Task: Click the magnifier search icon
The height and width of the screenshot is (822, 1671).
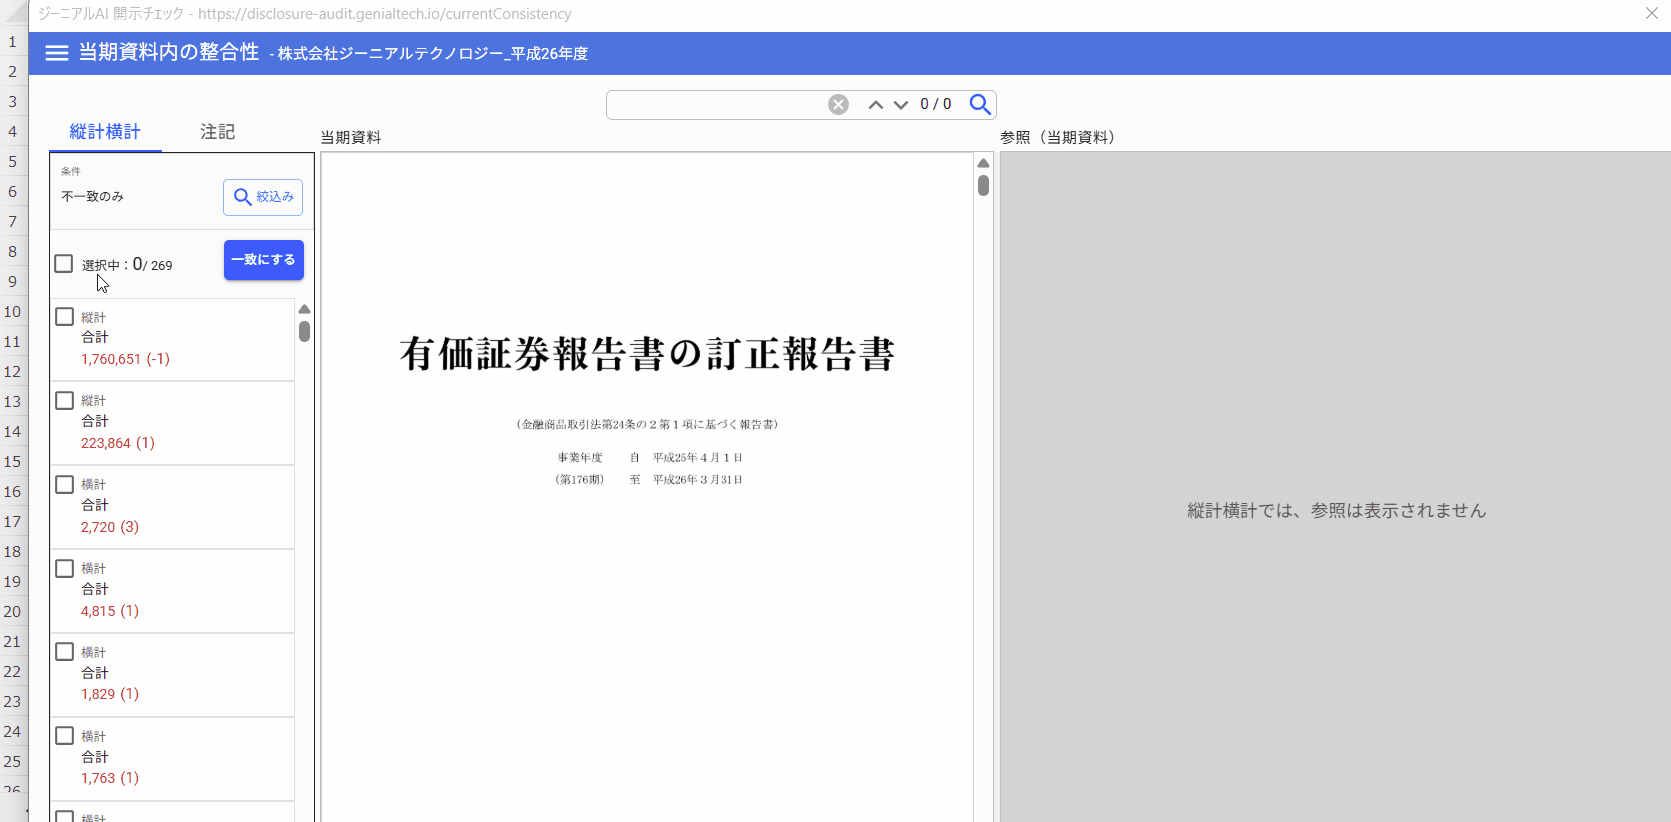Action: coord(980,104)
